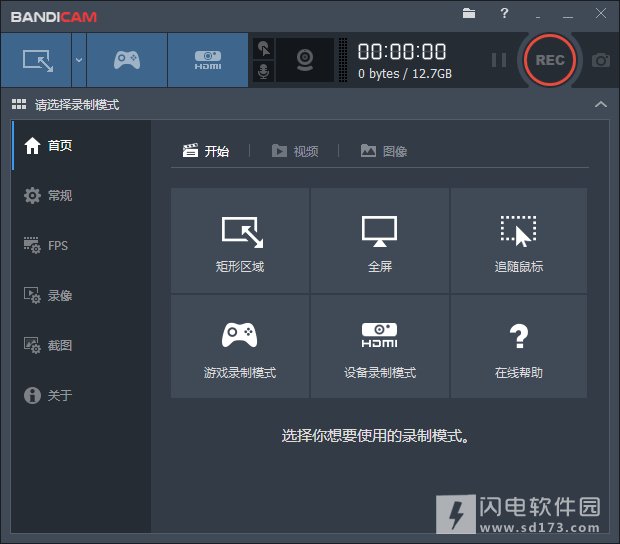620x544 pixels.
Task: Click the 0 bytes / 12.7GB storage text
Action: click(405, 74)
